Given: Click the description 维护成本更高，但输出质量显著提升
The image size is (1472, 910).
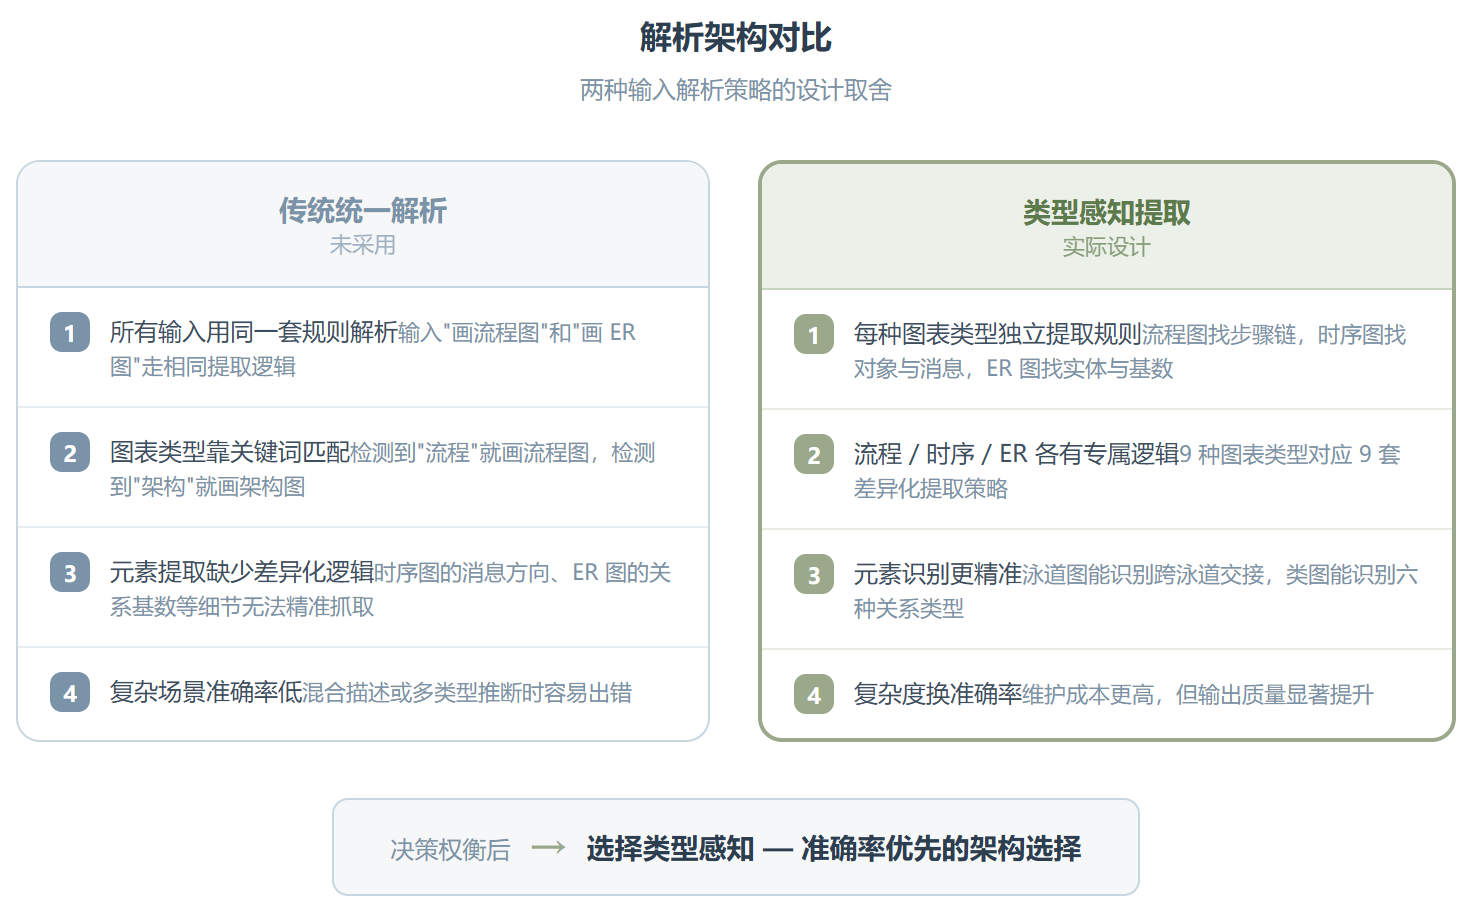Looking at the screenshot, I should point(1198,695).
